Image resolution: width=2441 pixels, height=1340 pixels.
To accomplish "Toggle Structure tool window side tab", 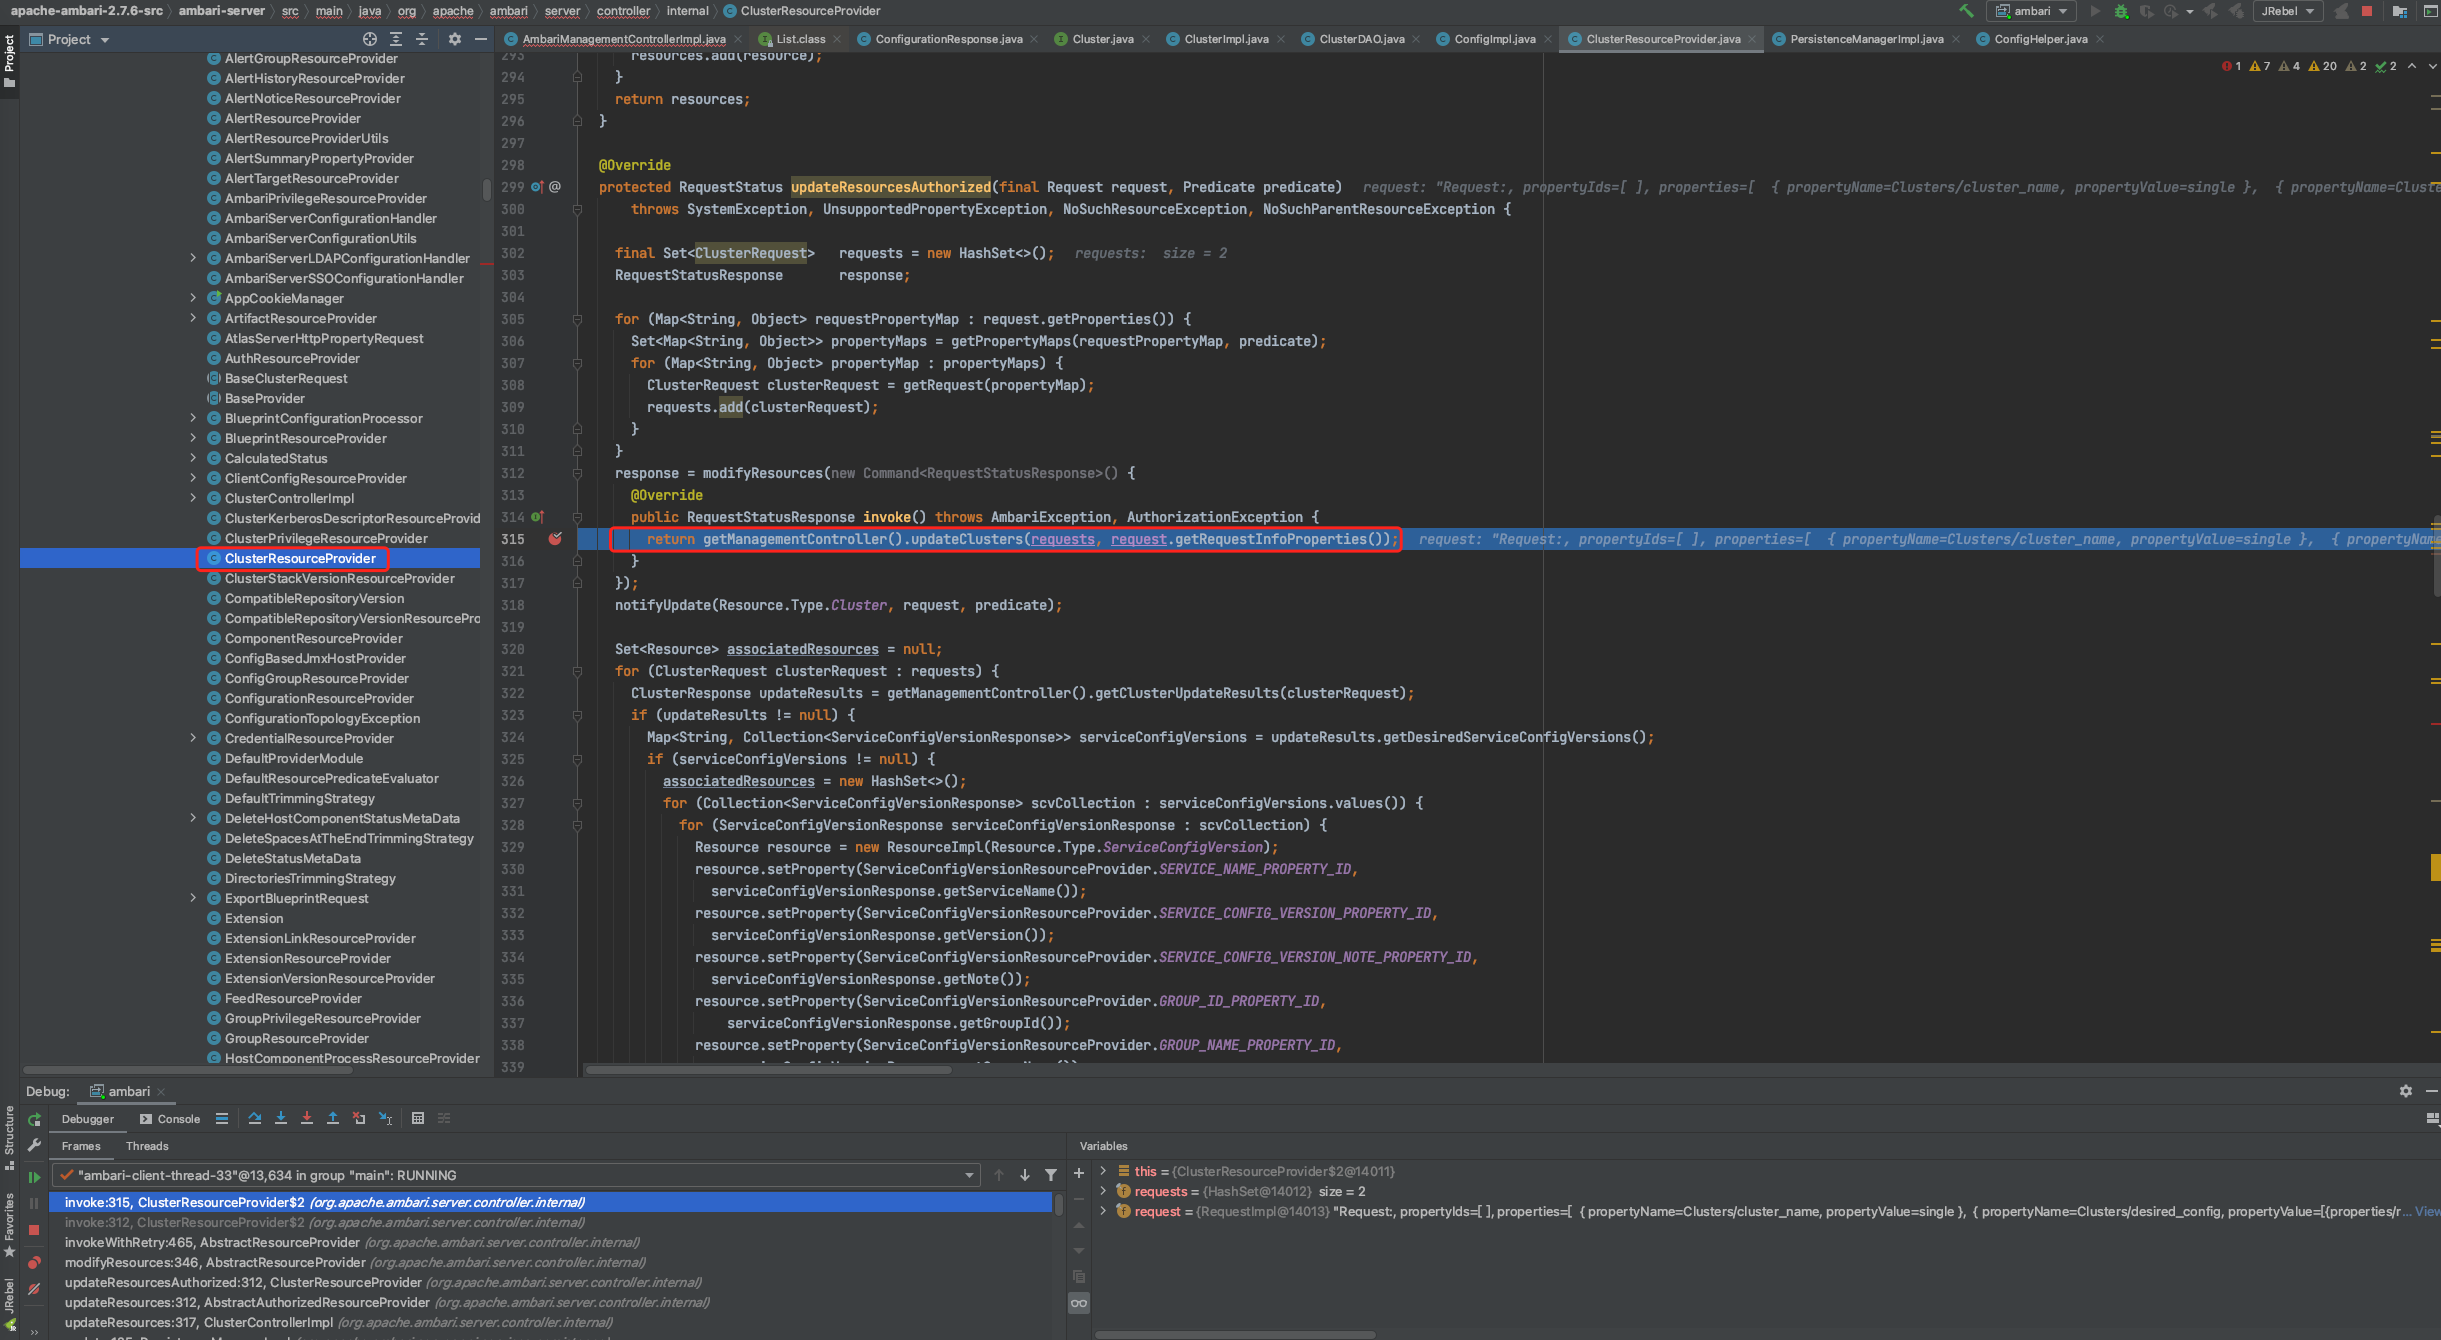I will 9,1138.
